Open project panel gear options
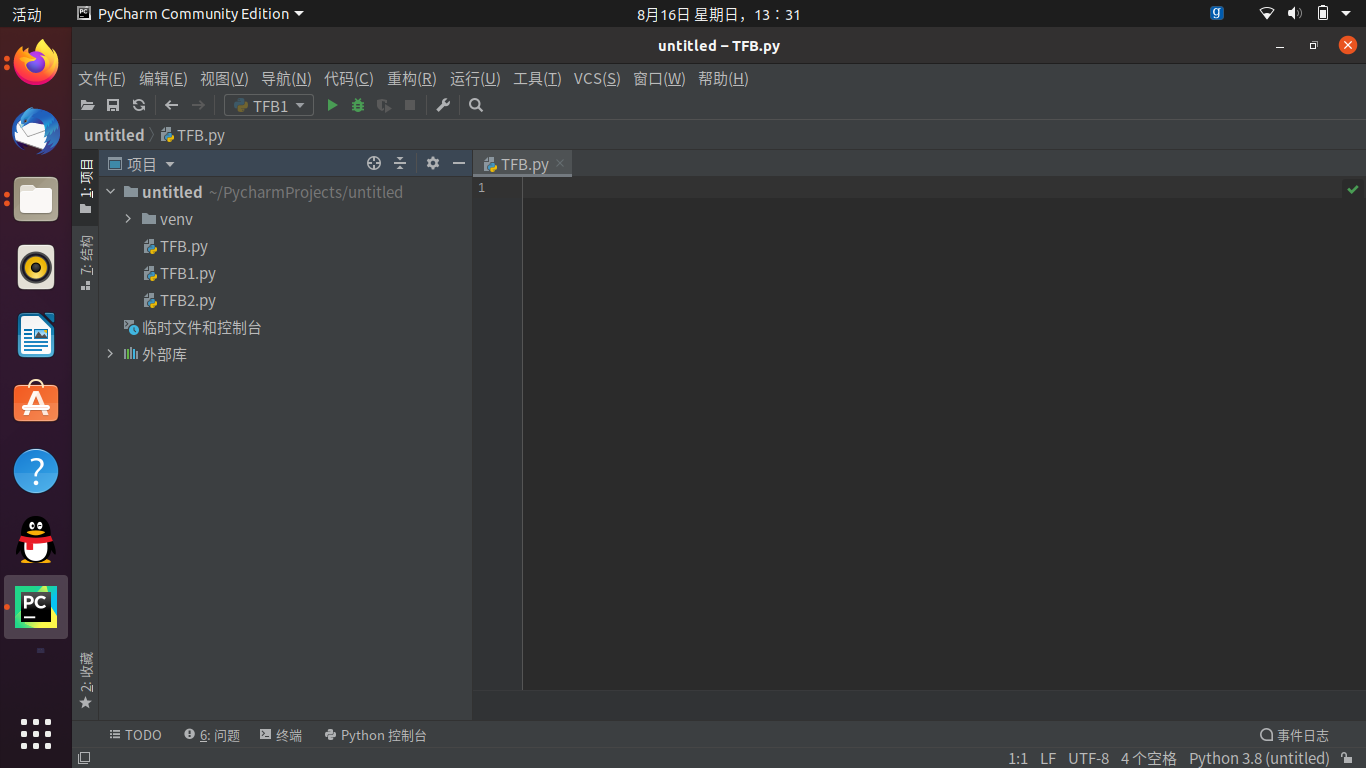 [x=433, y=163]
